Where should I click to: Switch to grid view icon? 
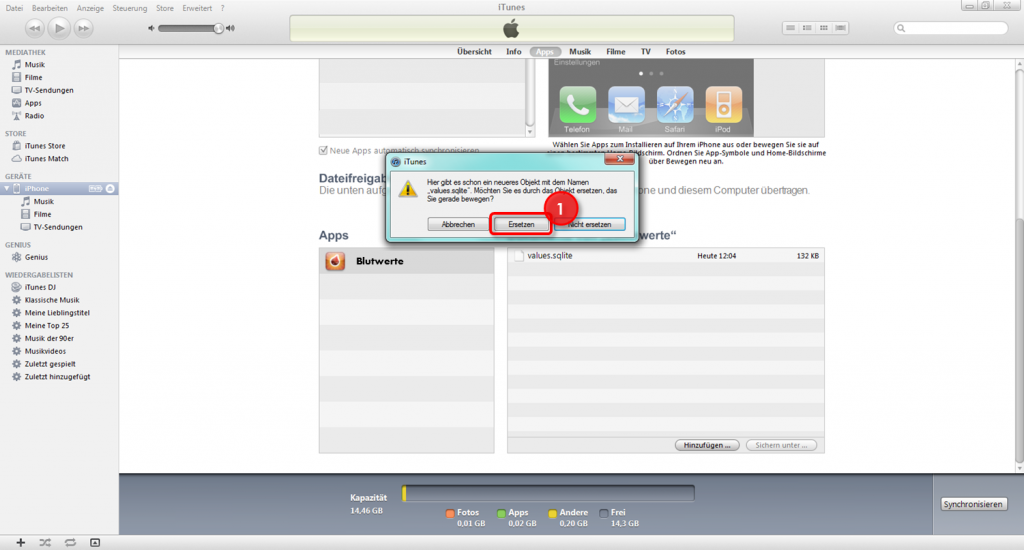tap(824, 28)
